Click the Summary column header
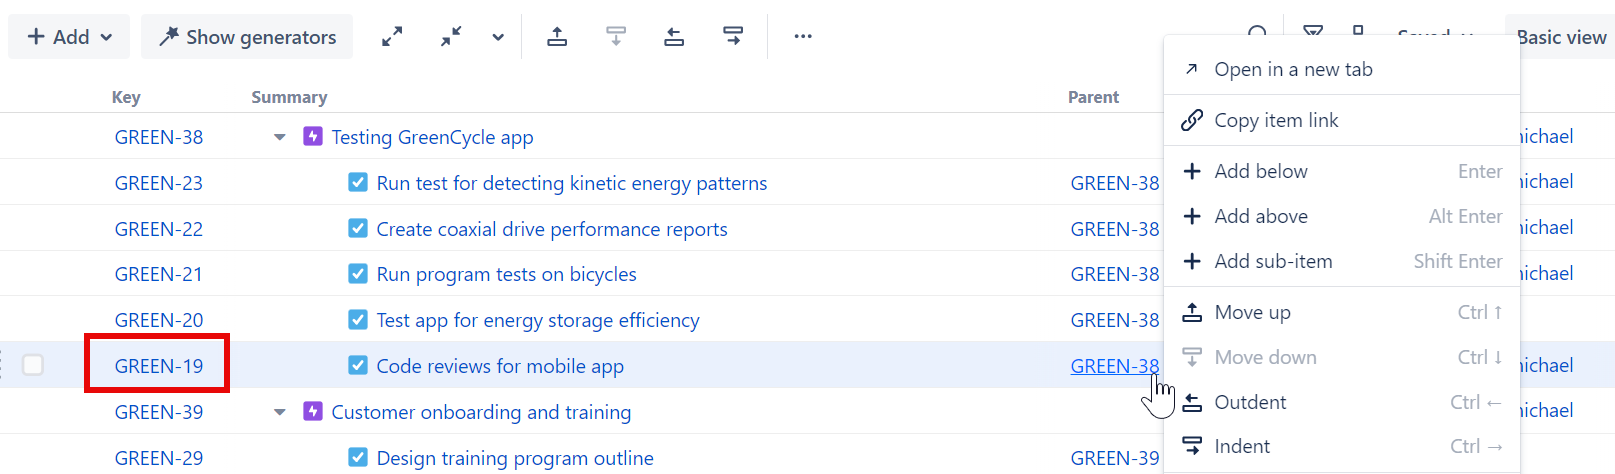Image resolution: width=1615 pixels, height=474 pixels. 289,97
